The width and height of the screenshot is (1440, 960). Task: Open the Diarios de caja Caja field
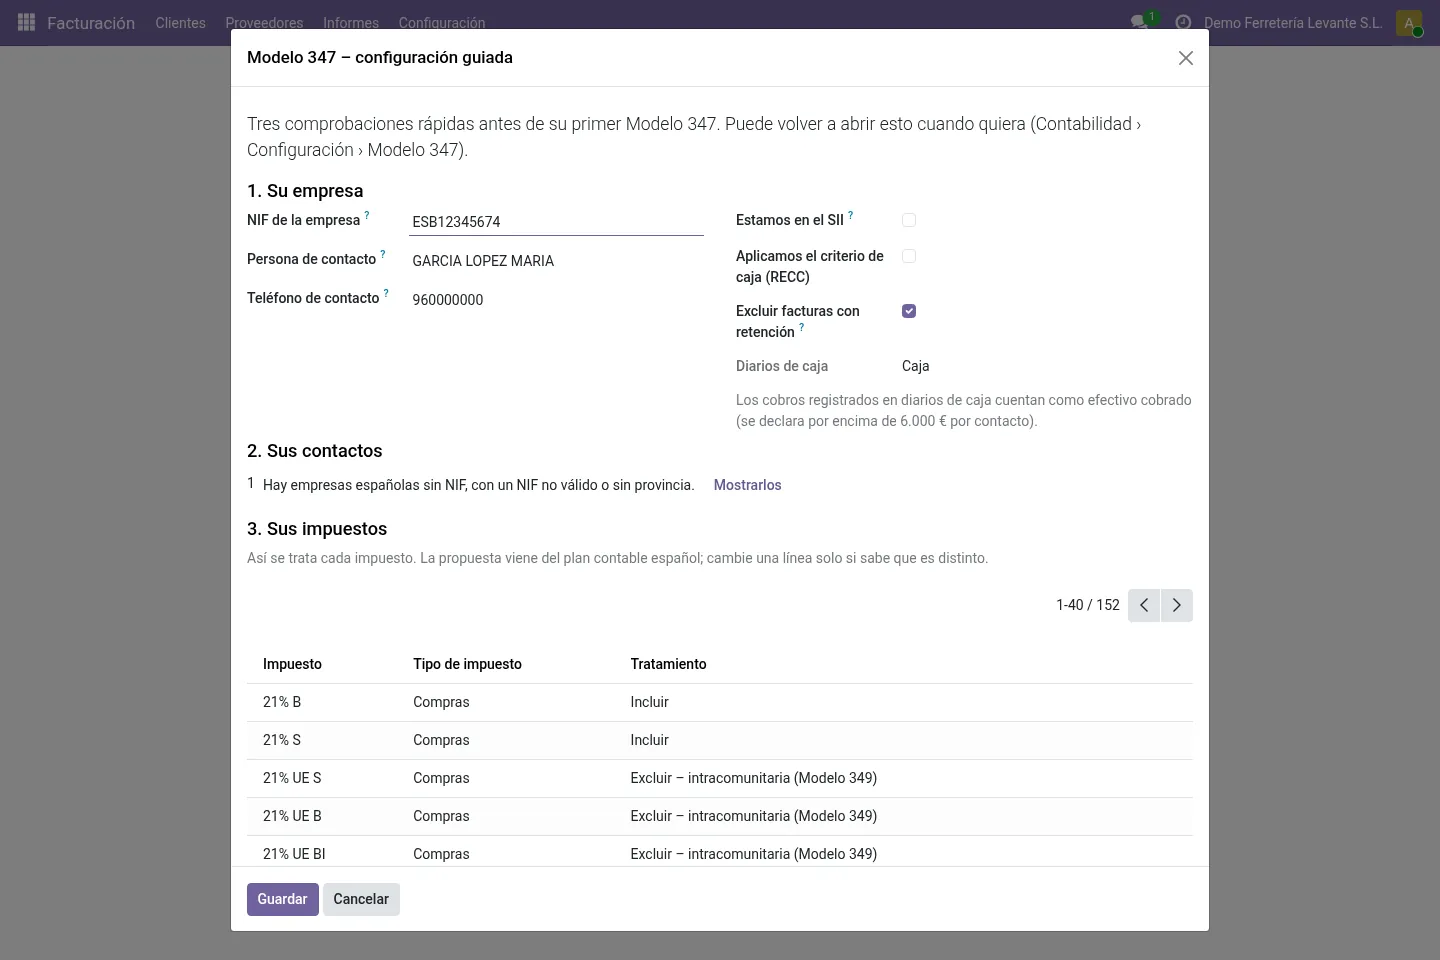pyautogui.click(x=915, y=366)
